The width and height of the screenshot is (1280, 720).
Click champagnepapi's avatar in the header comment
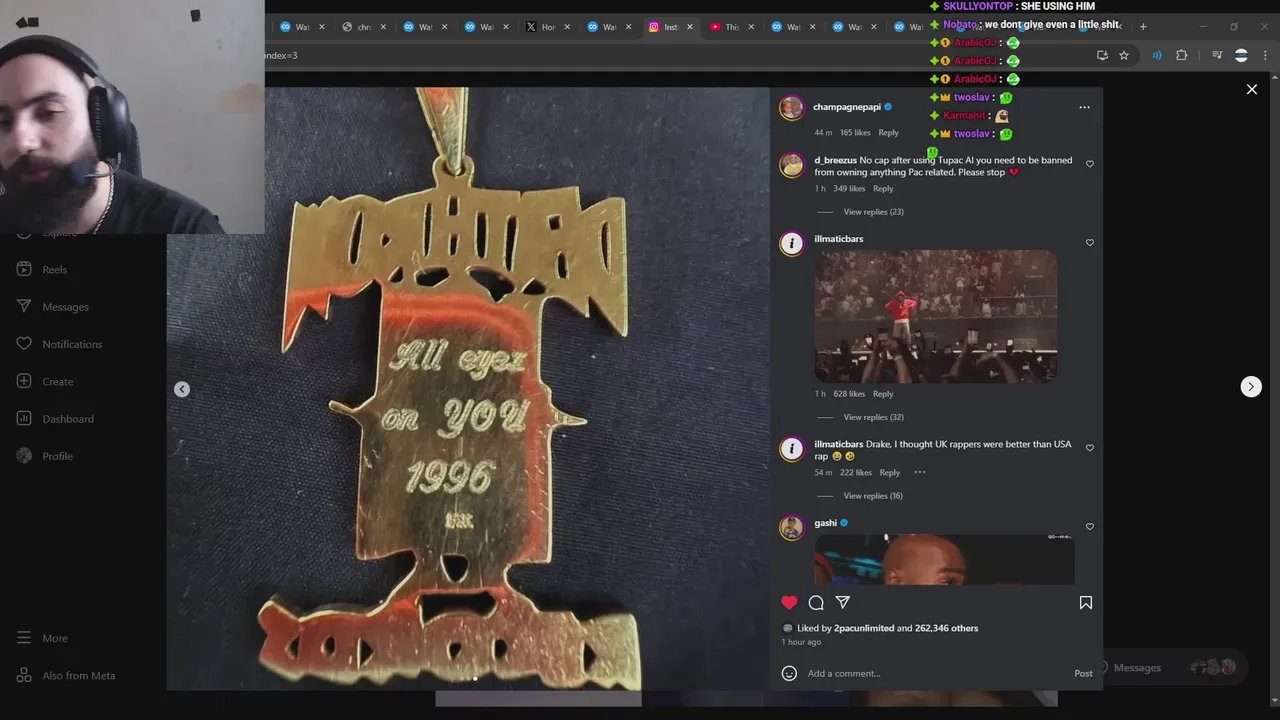pyautogui.click(x=792, y=108)
